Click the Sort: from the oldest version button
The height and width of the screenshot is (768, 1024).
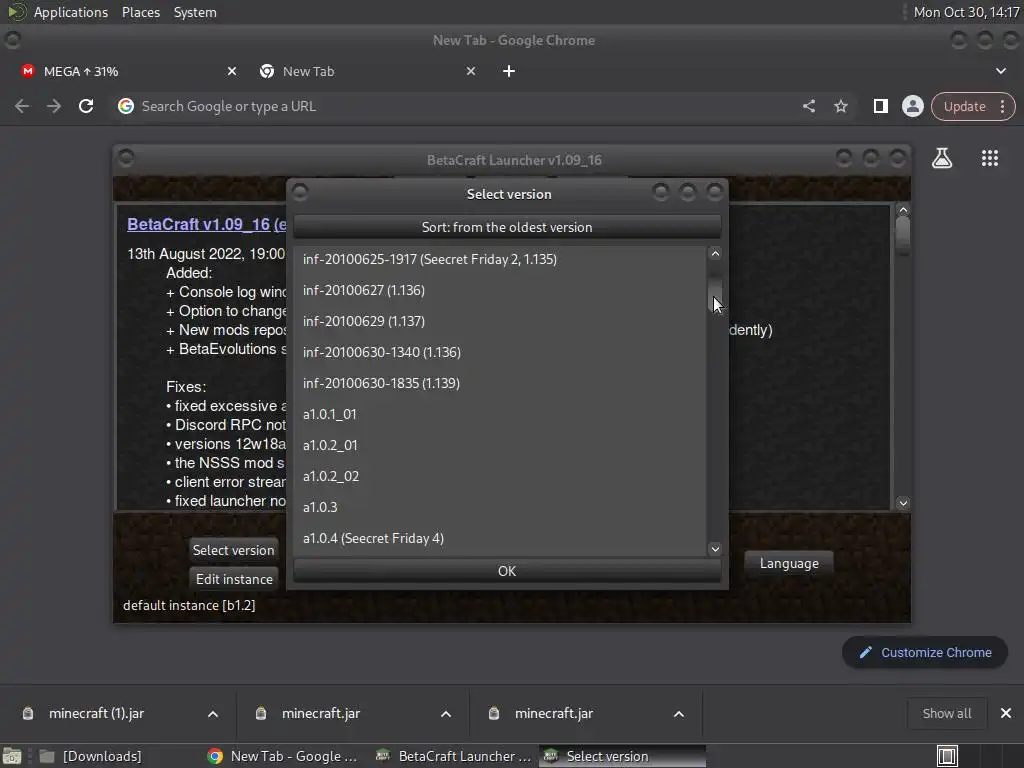pos(507,227)
